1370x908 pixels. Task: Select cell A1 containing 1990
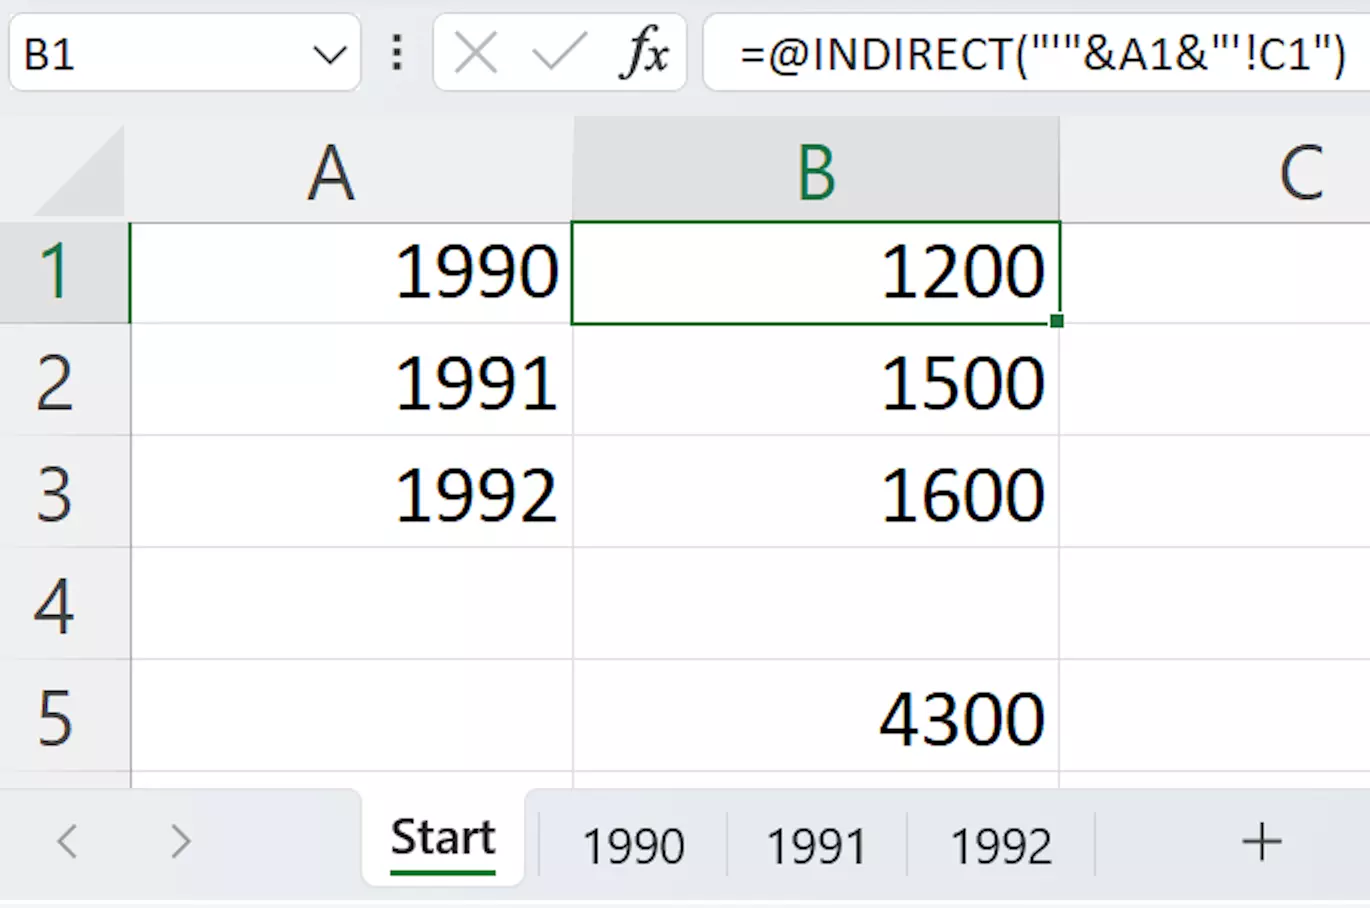[x=351, y=272]
